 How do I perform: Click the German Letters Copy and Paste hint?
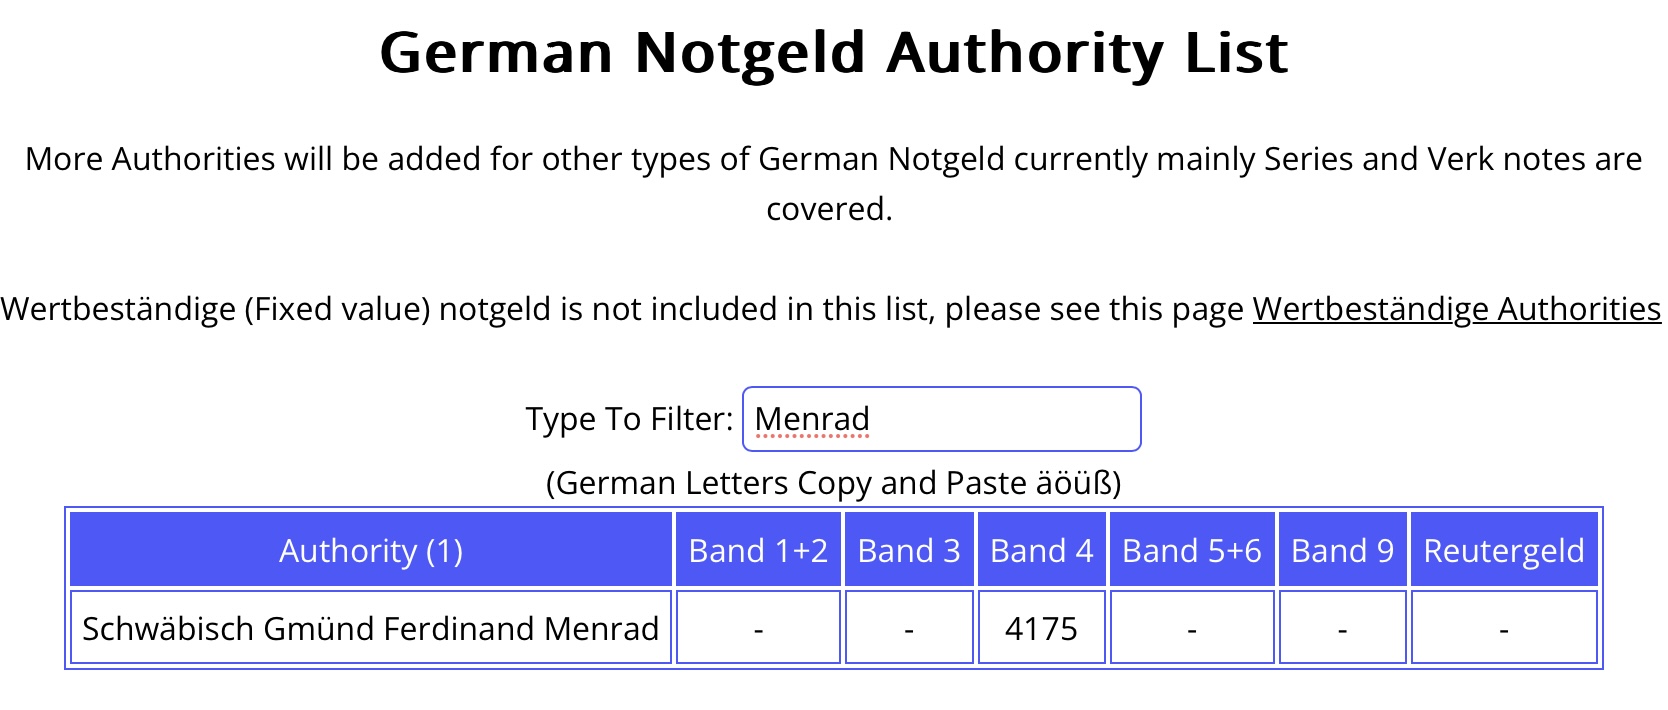833,483
